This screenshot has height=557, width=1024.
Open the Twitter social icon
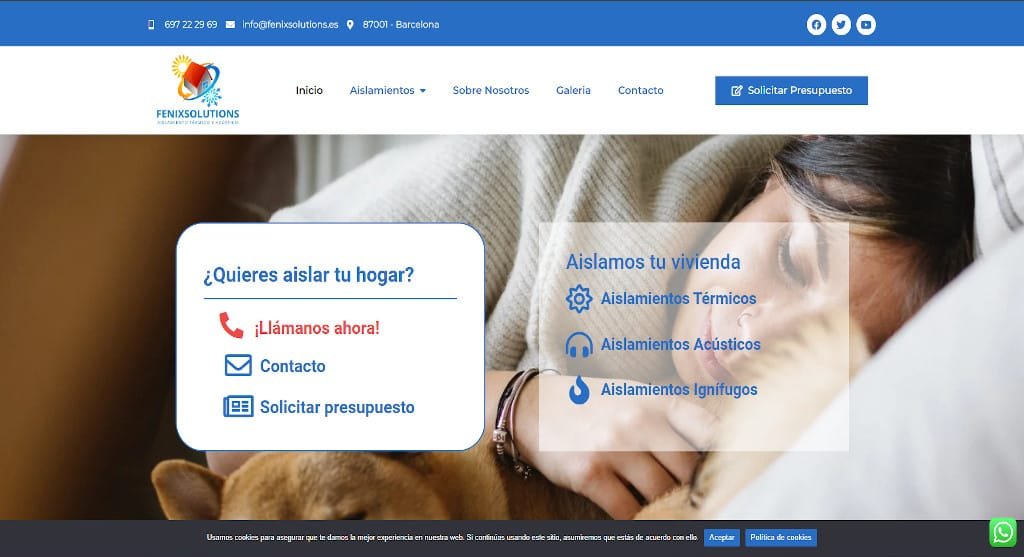840,25
